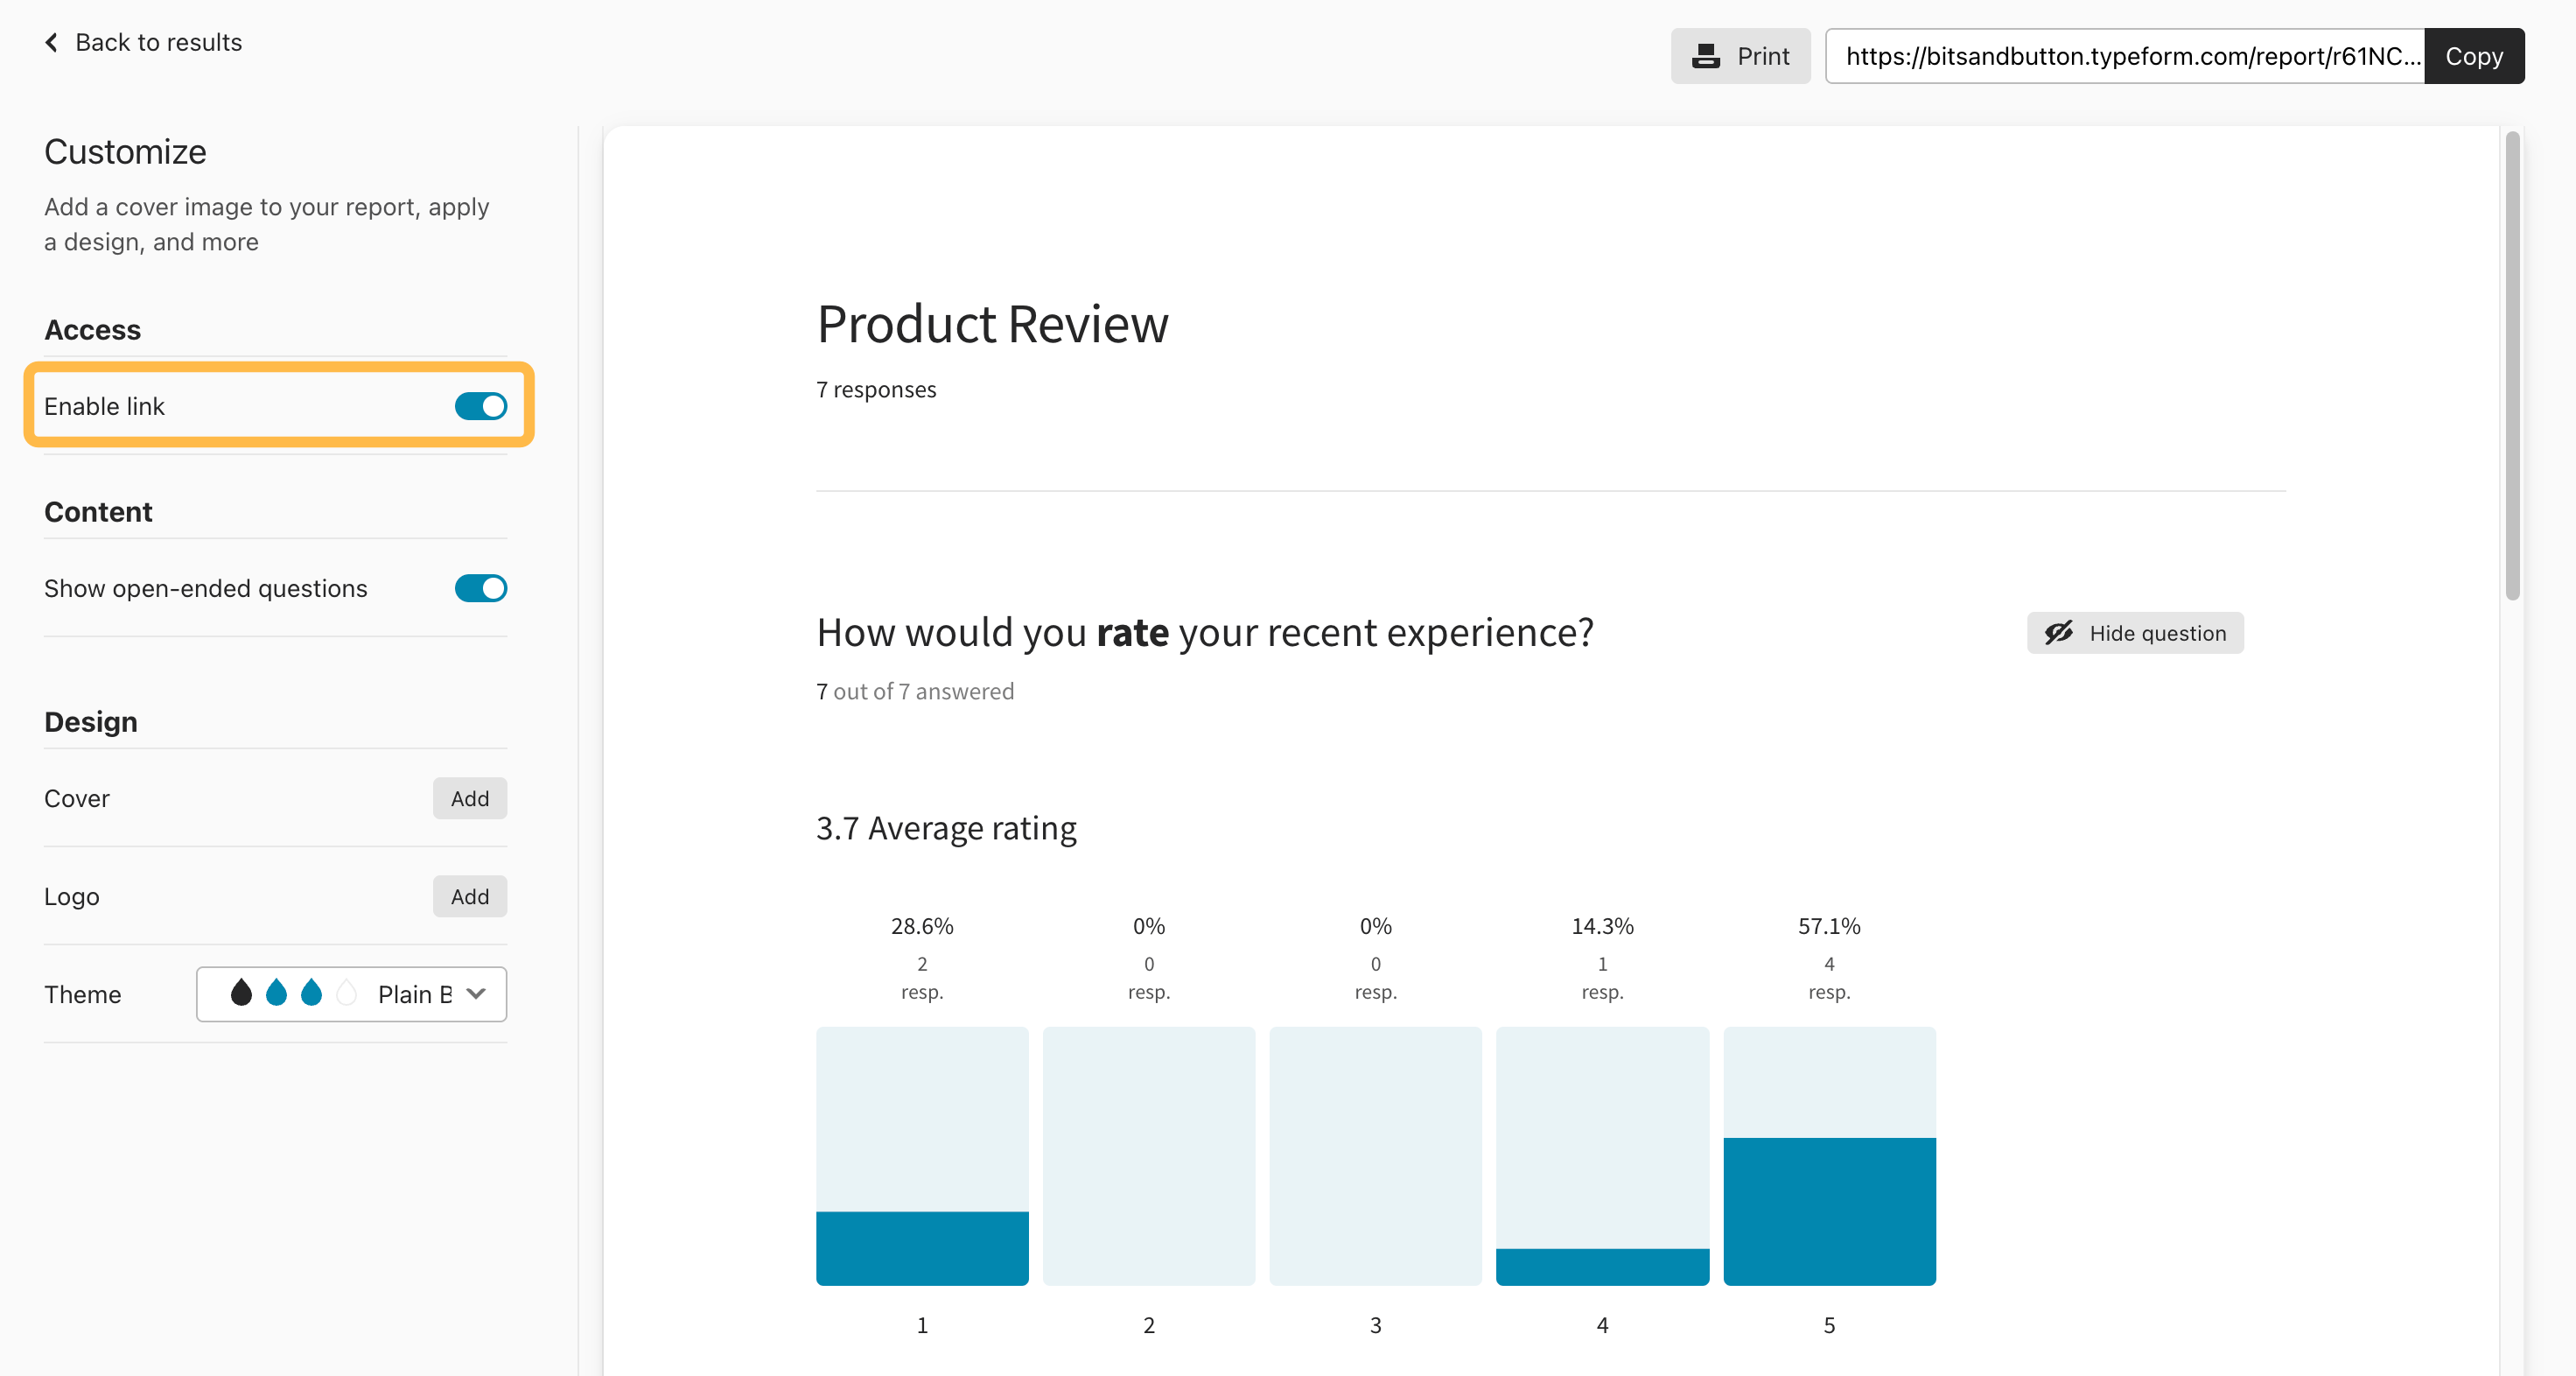This screenshot has width=2576, height=1376.
Task: Click the rating 4 bar
Action: point(1602,1265)
